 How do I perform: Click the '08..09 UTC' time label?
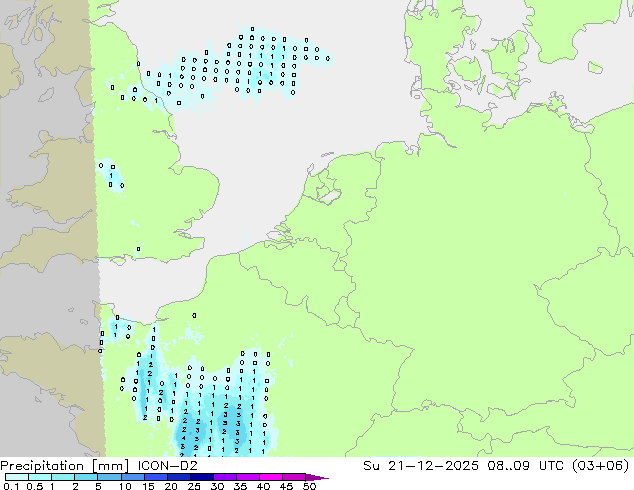(528, 465)
